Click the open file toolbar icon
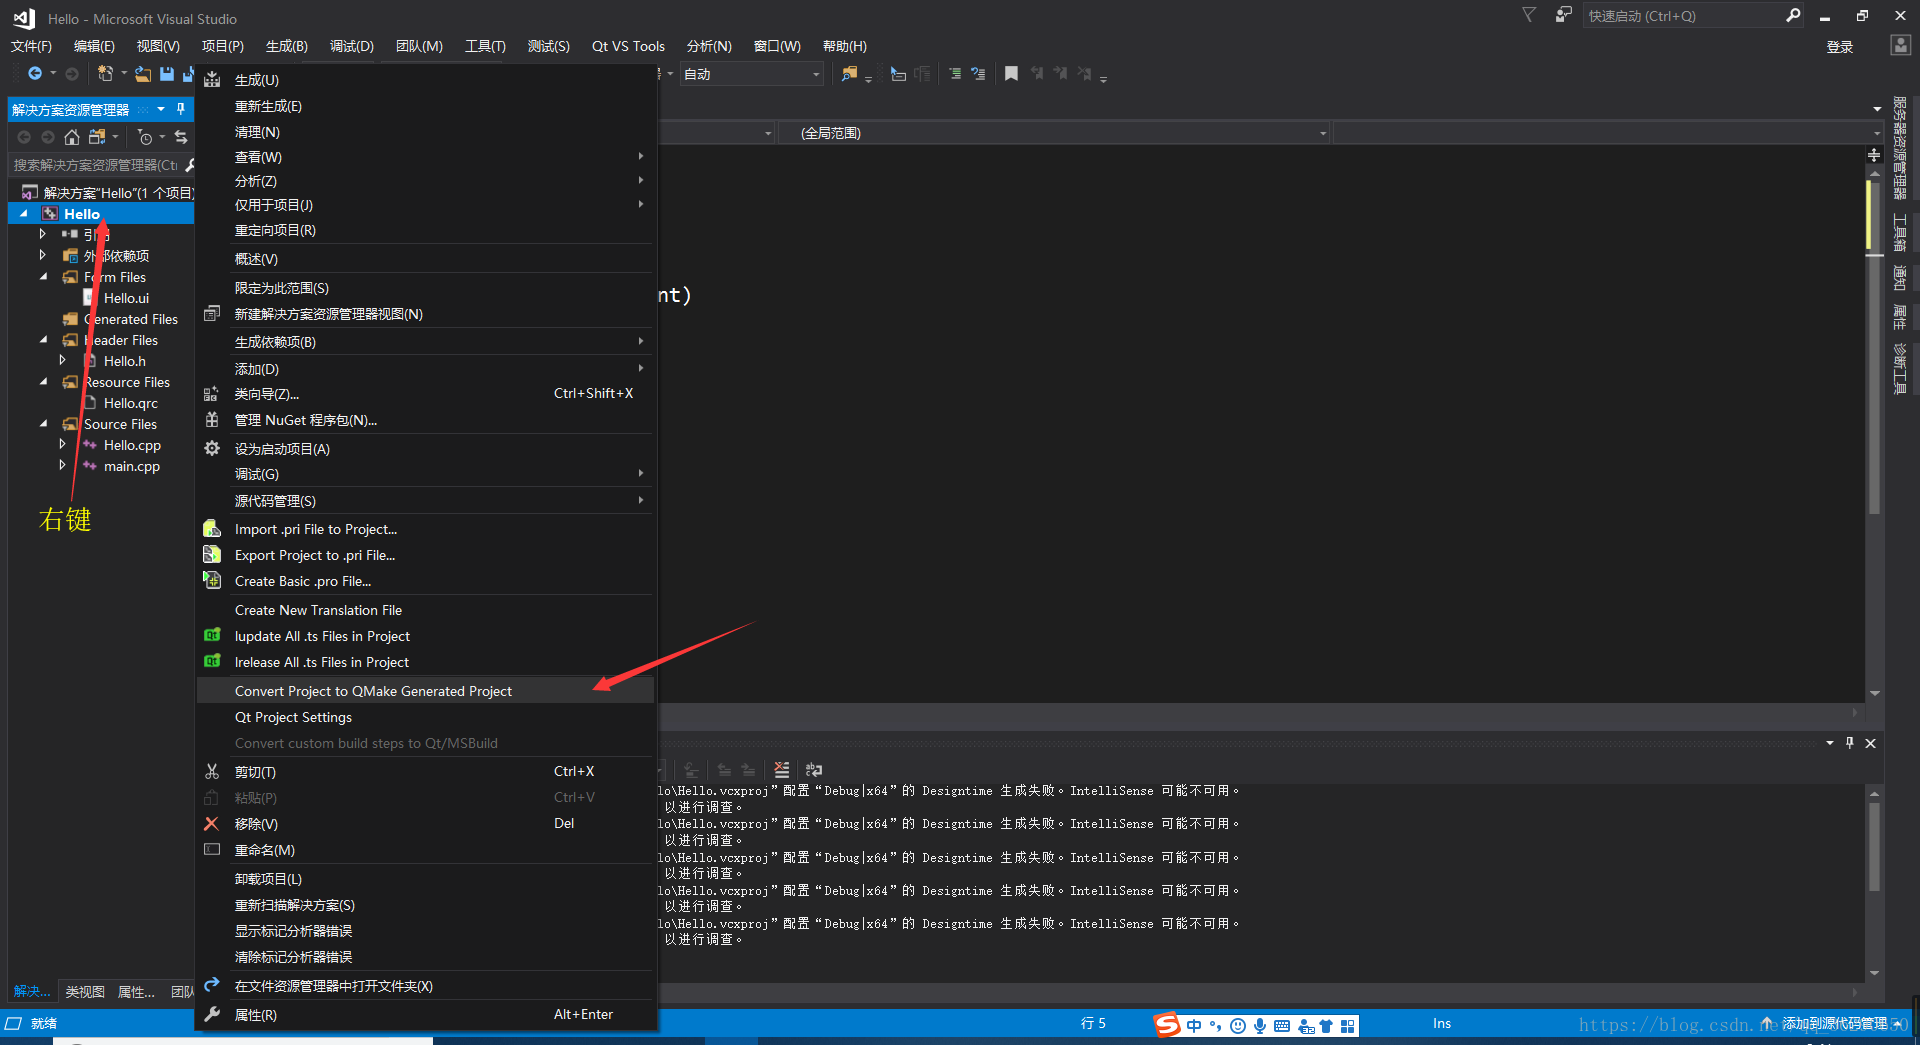 point(143,74)
